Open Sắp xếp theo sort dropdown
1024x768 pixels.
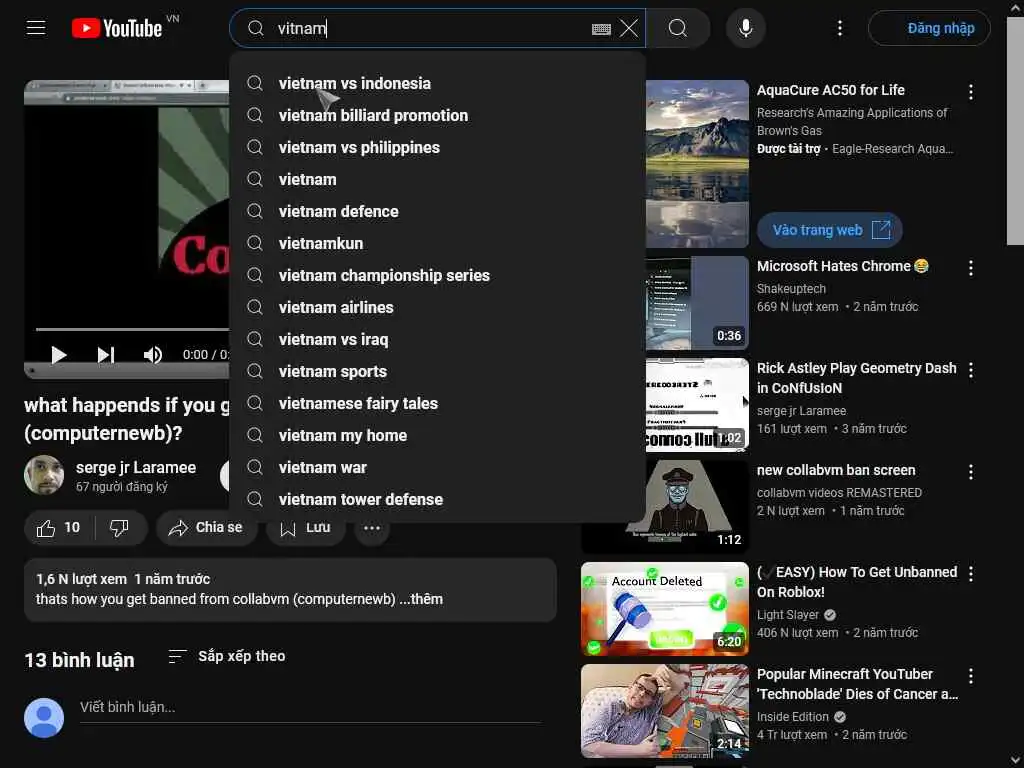coord(227,656)
